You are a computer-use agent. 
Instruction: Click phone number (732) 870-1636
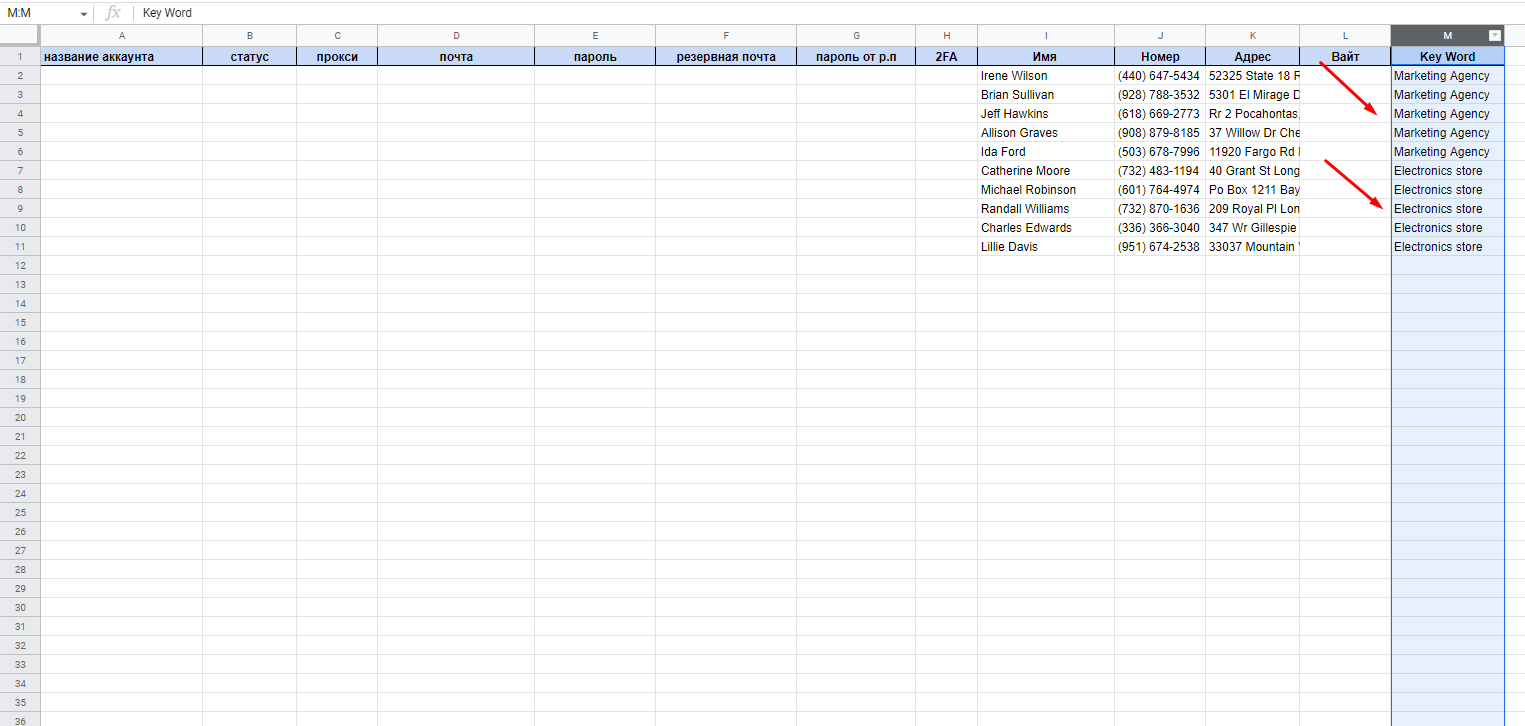pos(1160,209)
